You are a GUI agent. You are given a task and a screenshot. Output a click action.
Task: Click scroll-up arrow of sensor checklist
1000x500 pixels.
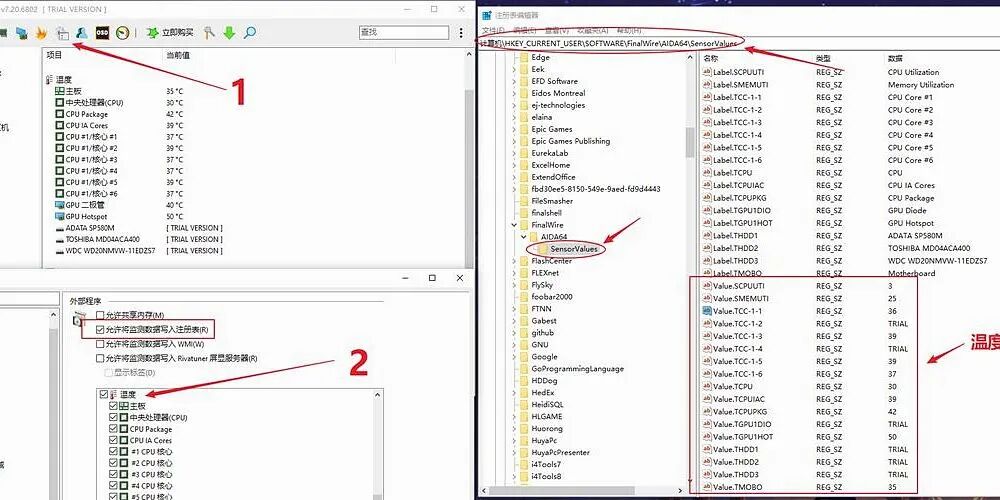[378, 395]
